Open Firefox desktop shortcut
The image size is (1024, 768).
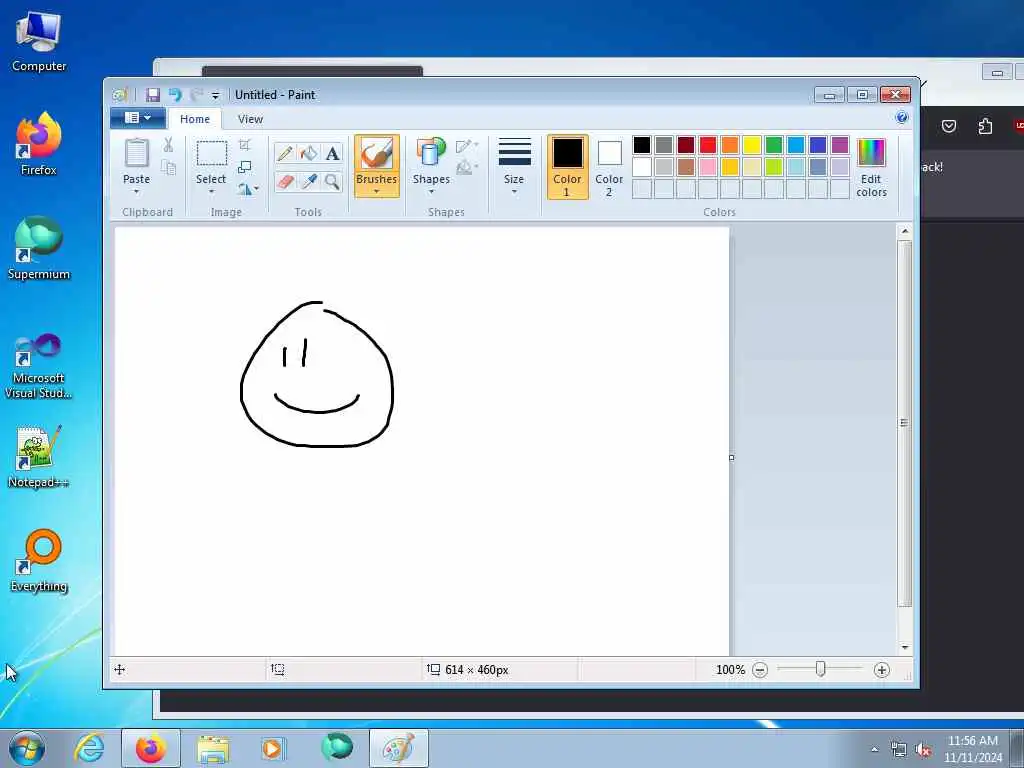click(39, 145)
